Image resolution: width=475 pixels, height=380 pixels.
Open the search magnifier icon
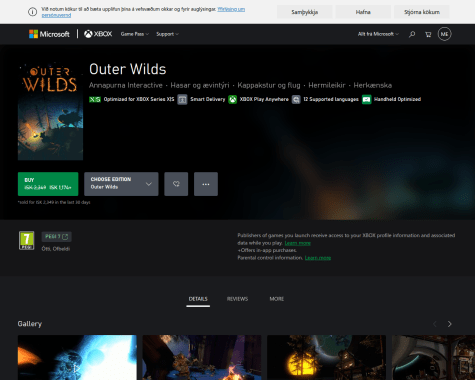[x=412, y=34]
